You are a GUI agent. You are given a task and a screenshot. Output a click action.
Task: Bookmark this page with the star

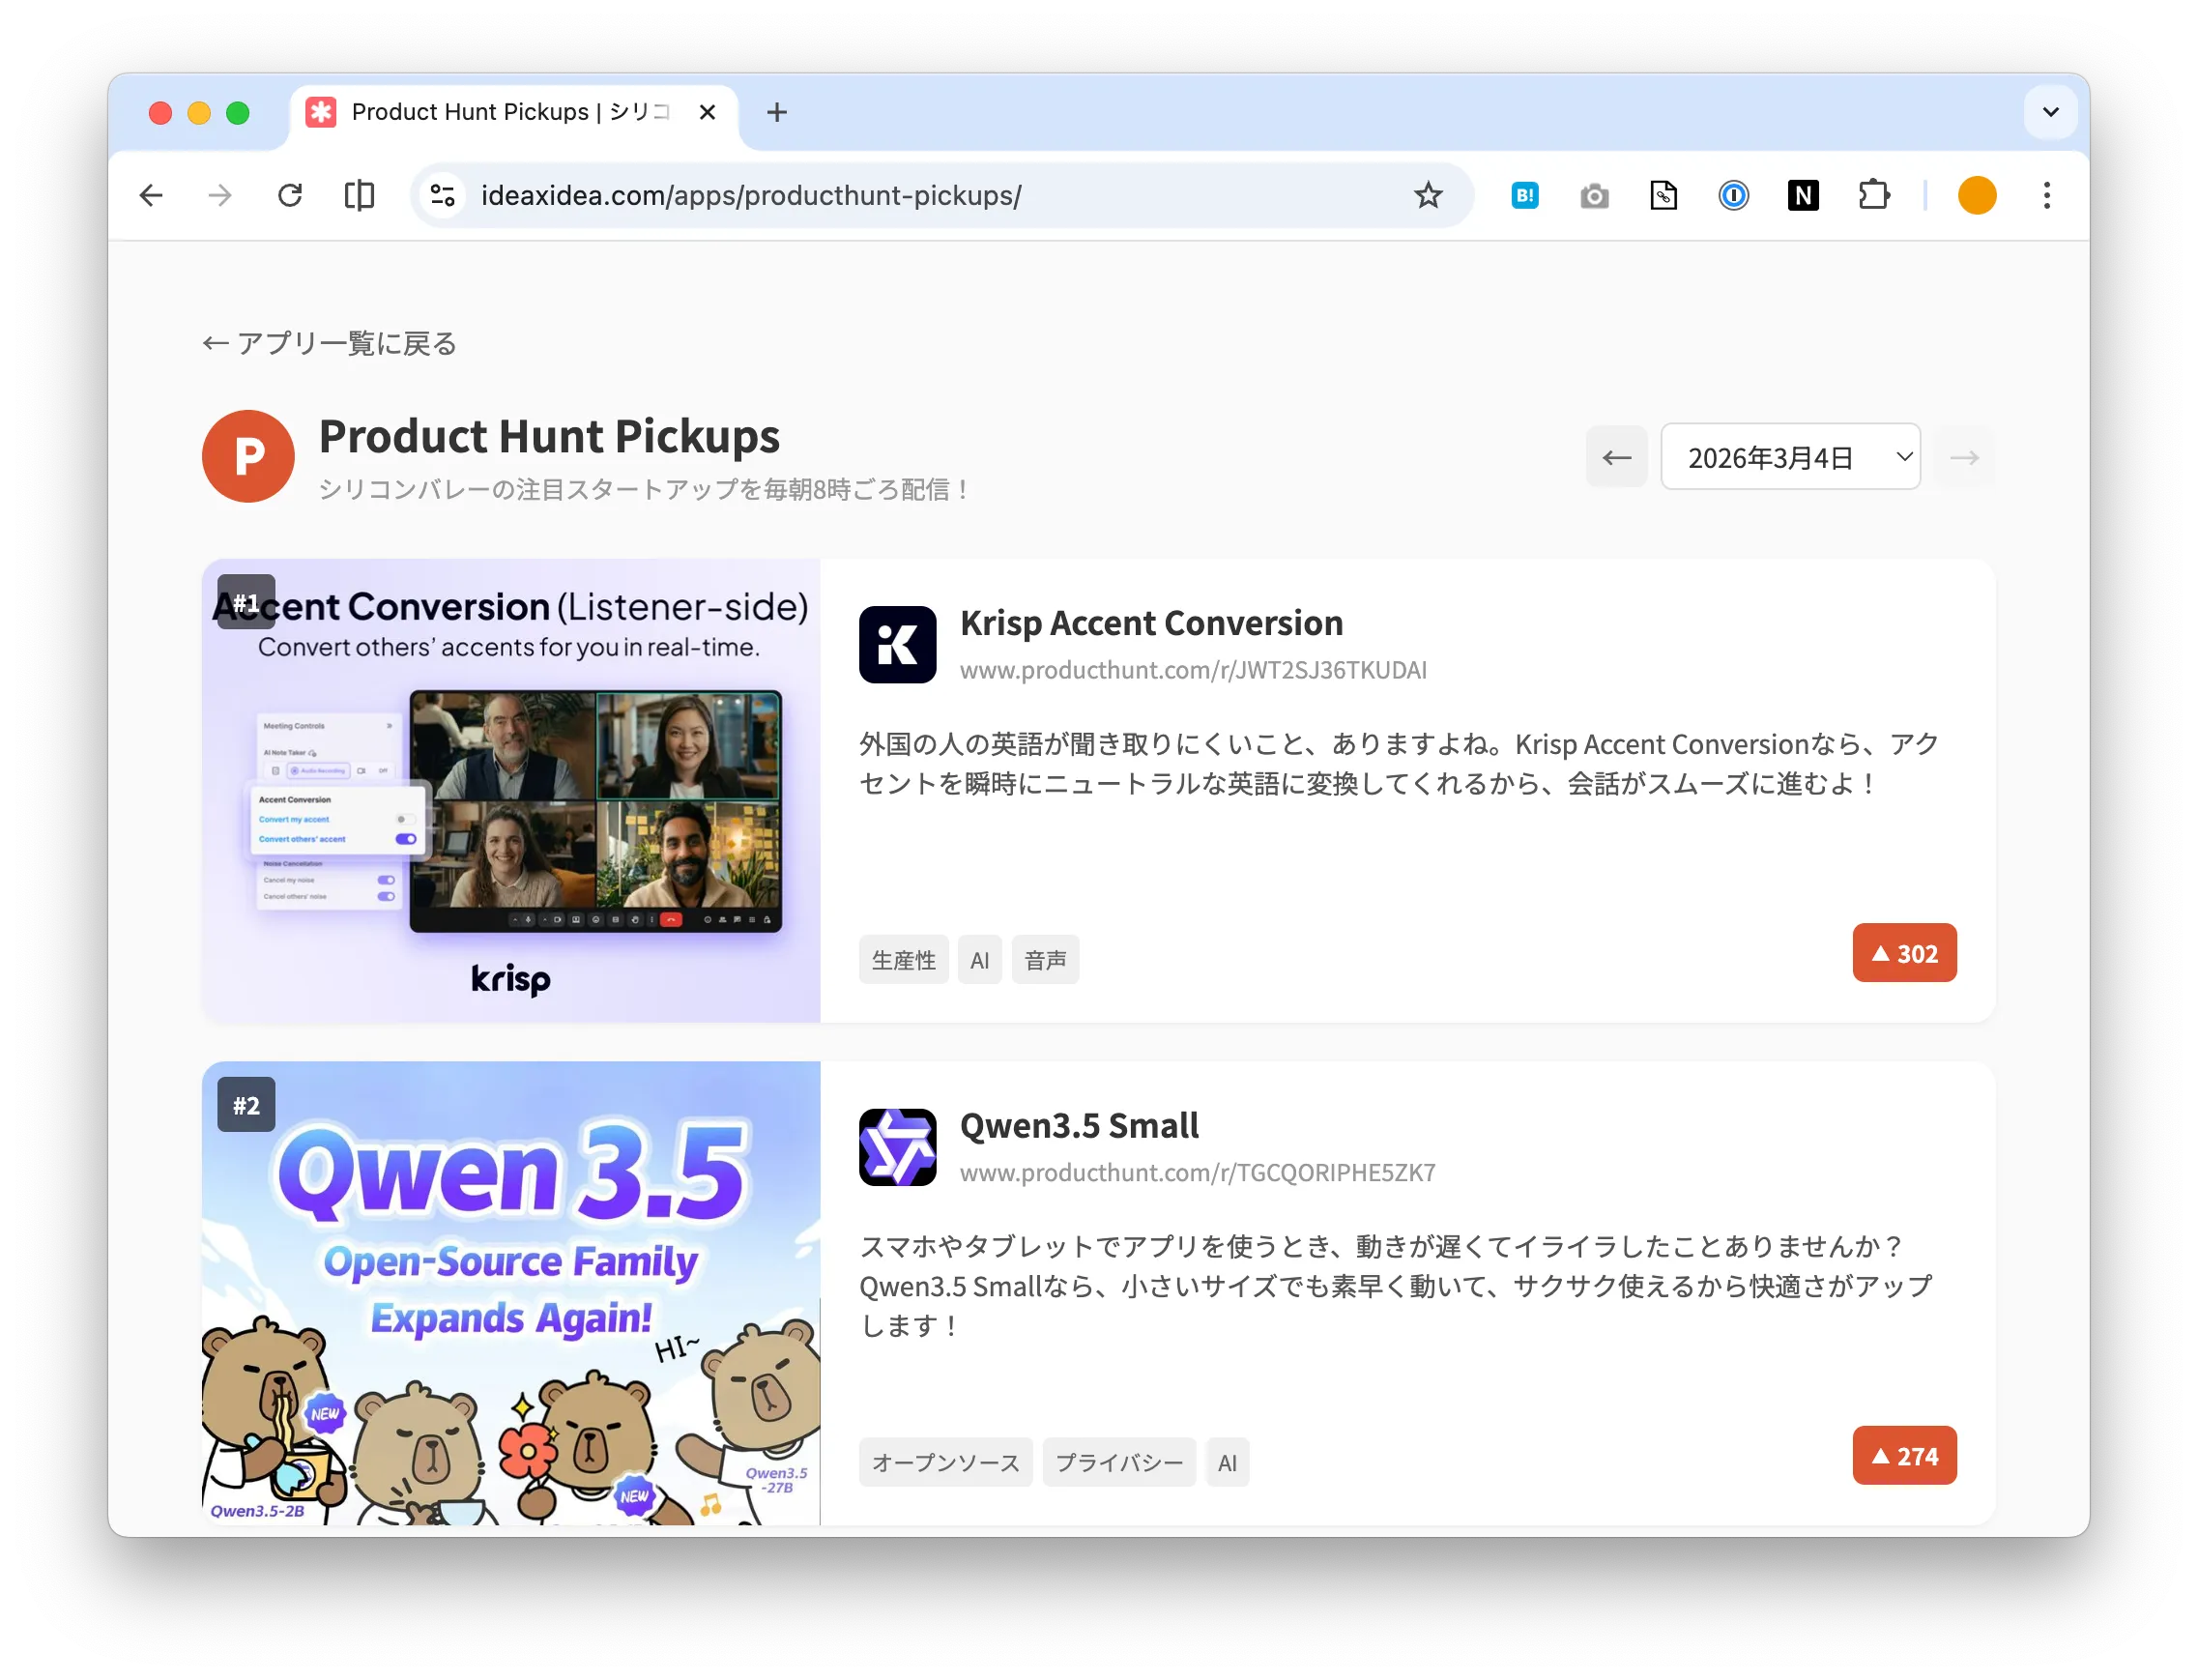(1428, 195)
